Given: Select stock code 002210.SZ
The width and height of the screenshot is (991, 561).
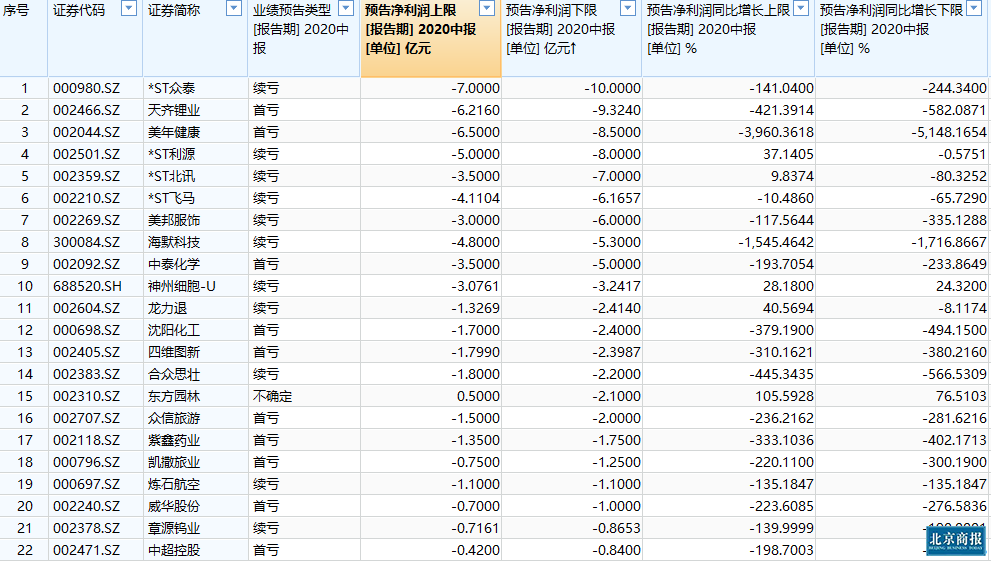Looking at the screenshot, I should tap(86, 198).
